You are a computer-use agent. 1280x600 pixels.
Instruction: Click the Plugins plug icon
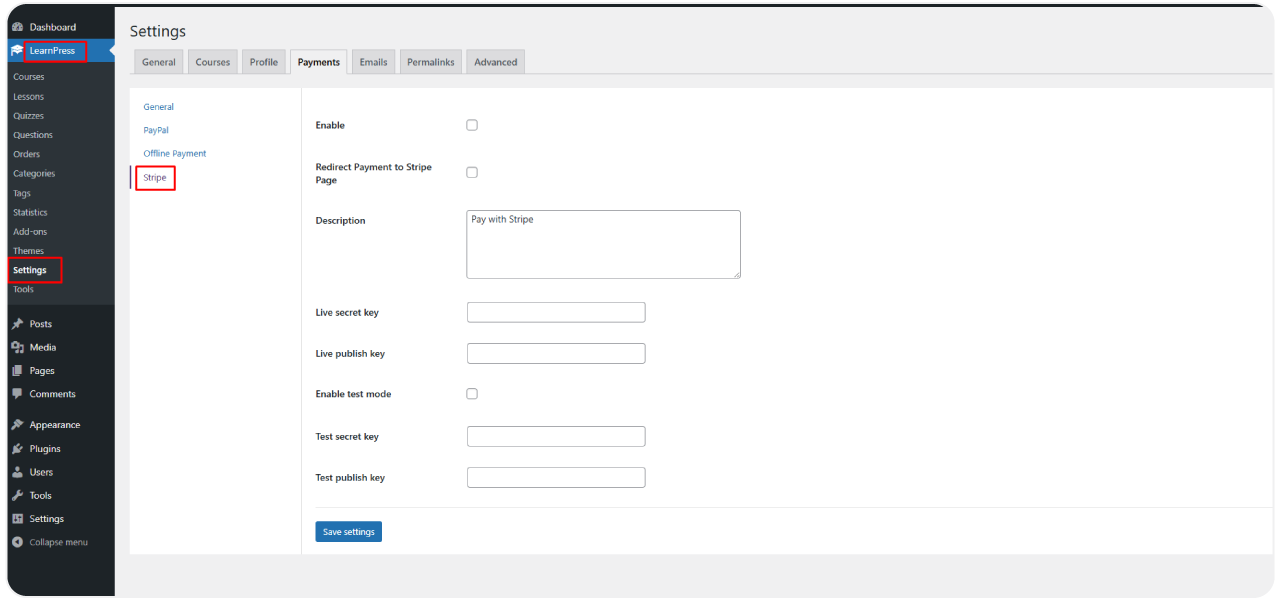click(x=17, y=449)
